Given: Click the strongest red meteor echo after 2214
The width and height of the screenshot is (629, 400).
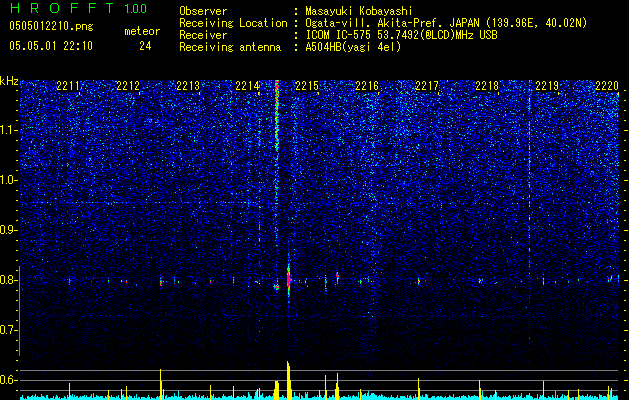Looking at the screenshot, I should pyautogui.click(x=288, y=279).
